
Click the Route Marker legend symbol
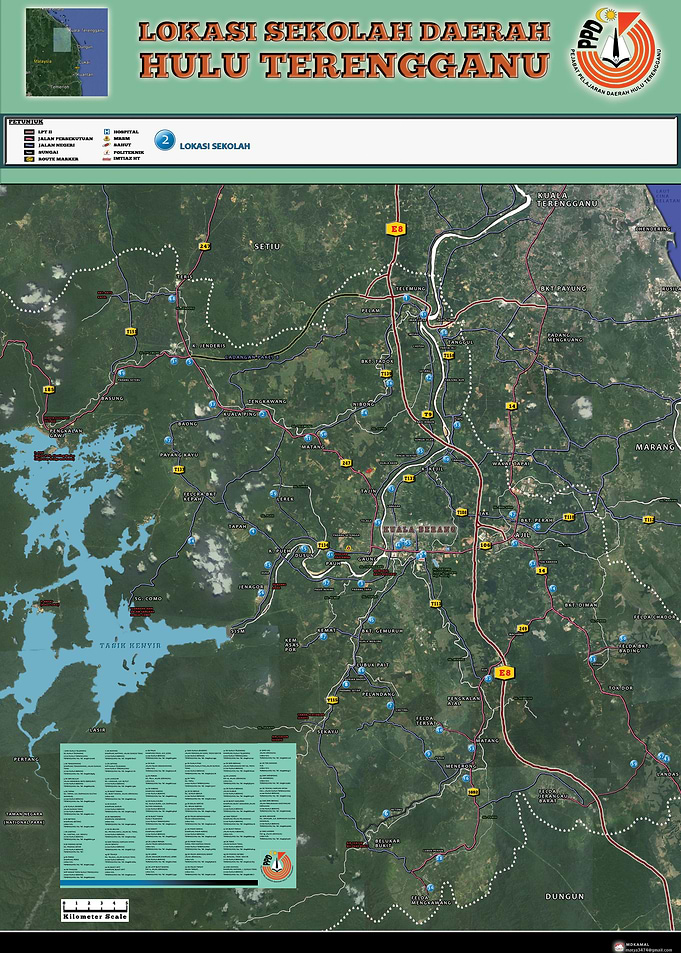(29, 159)
